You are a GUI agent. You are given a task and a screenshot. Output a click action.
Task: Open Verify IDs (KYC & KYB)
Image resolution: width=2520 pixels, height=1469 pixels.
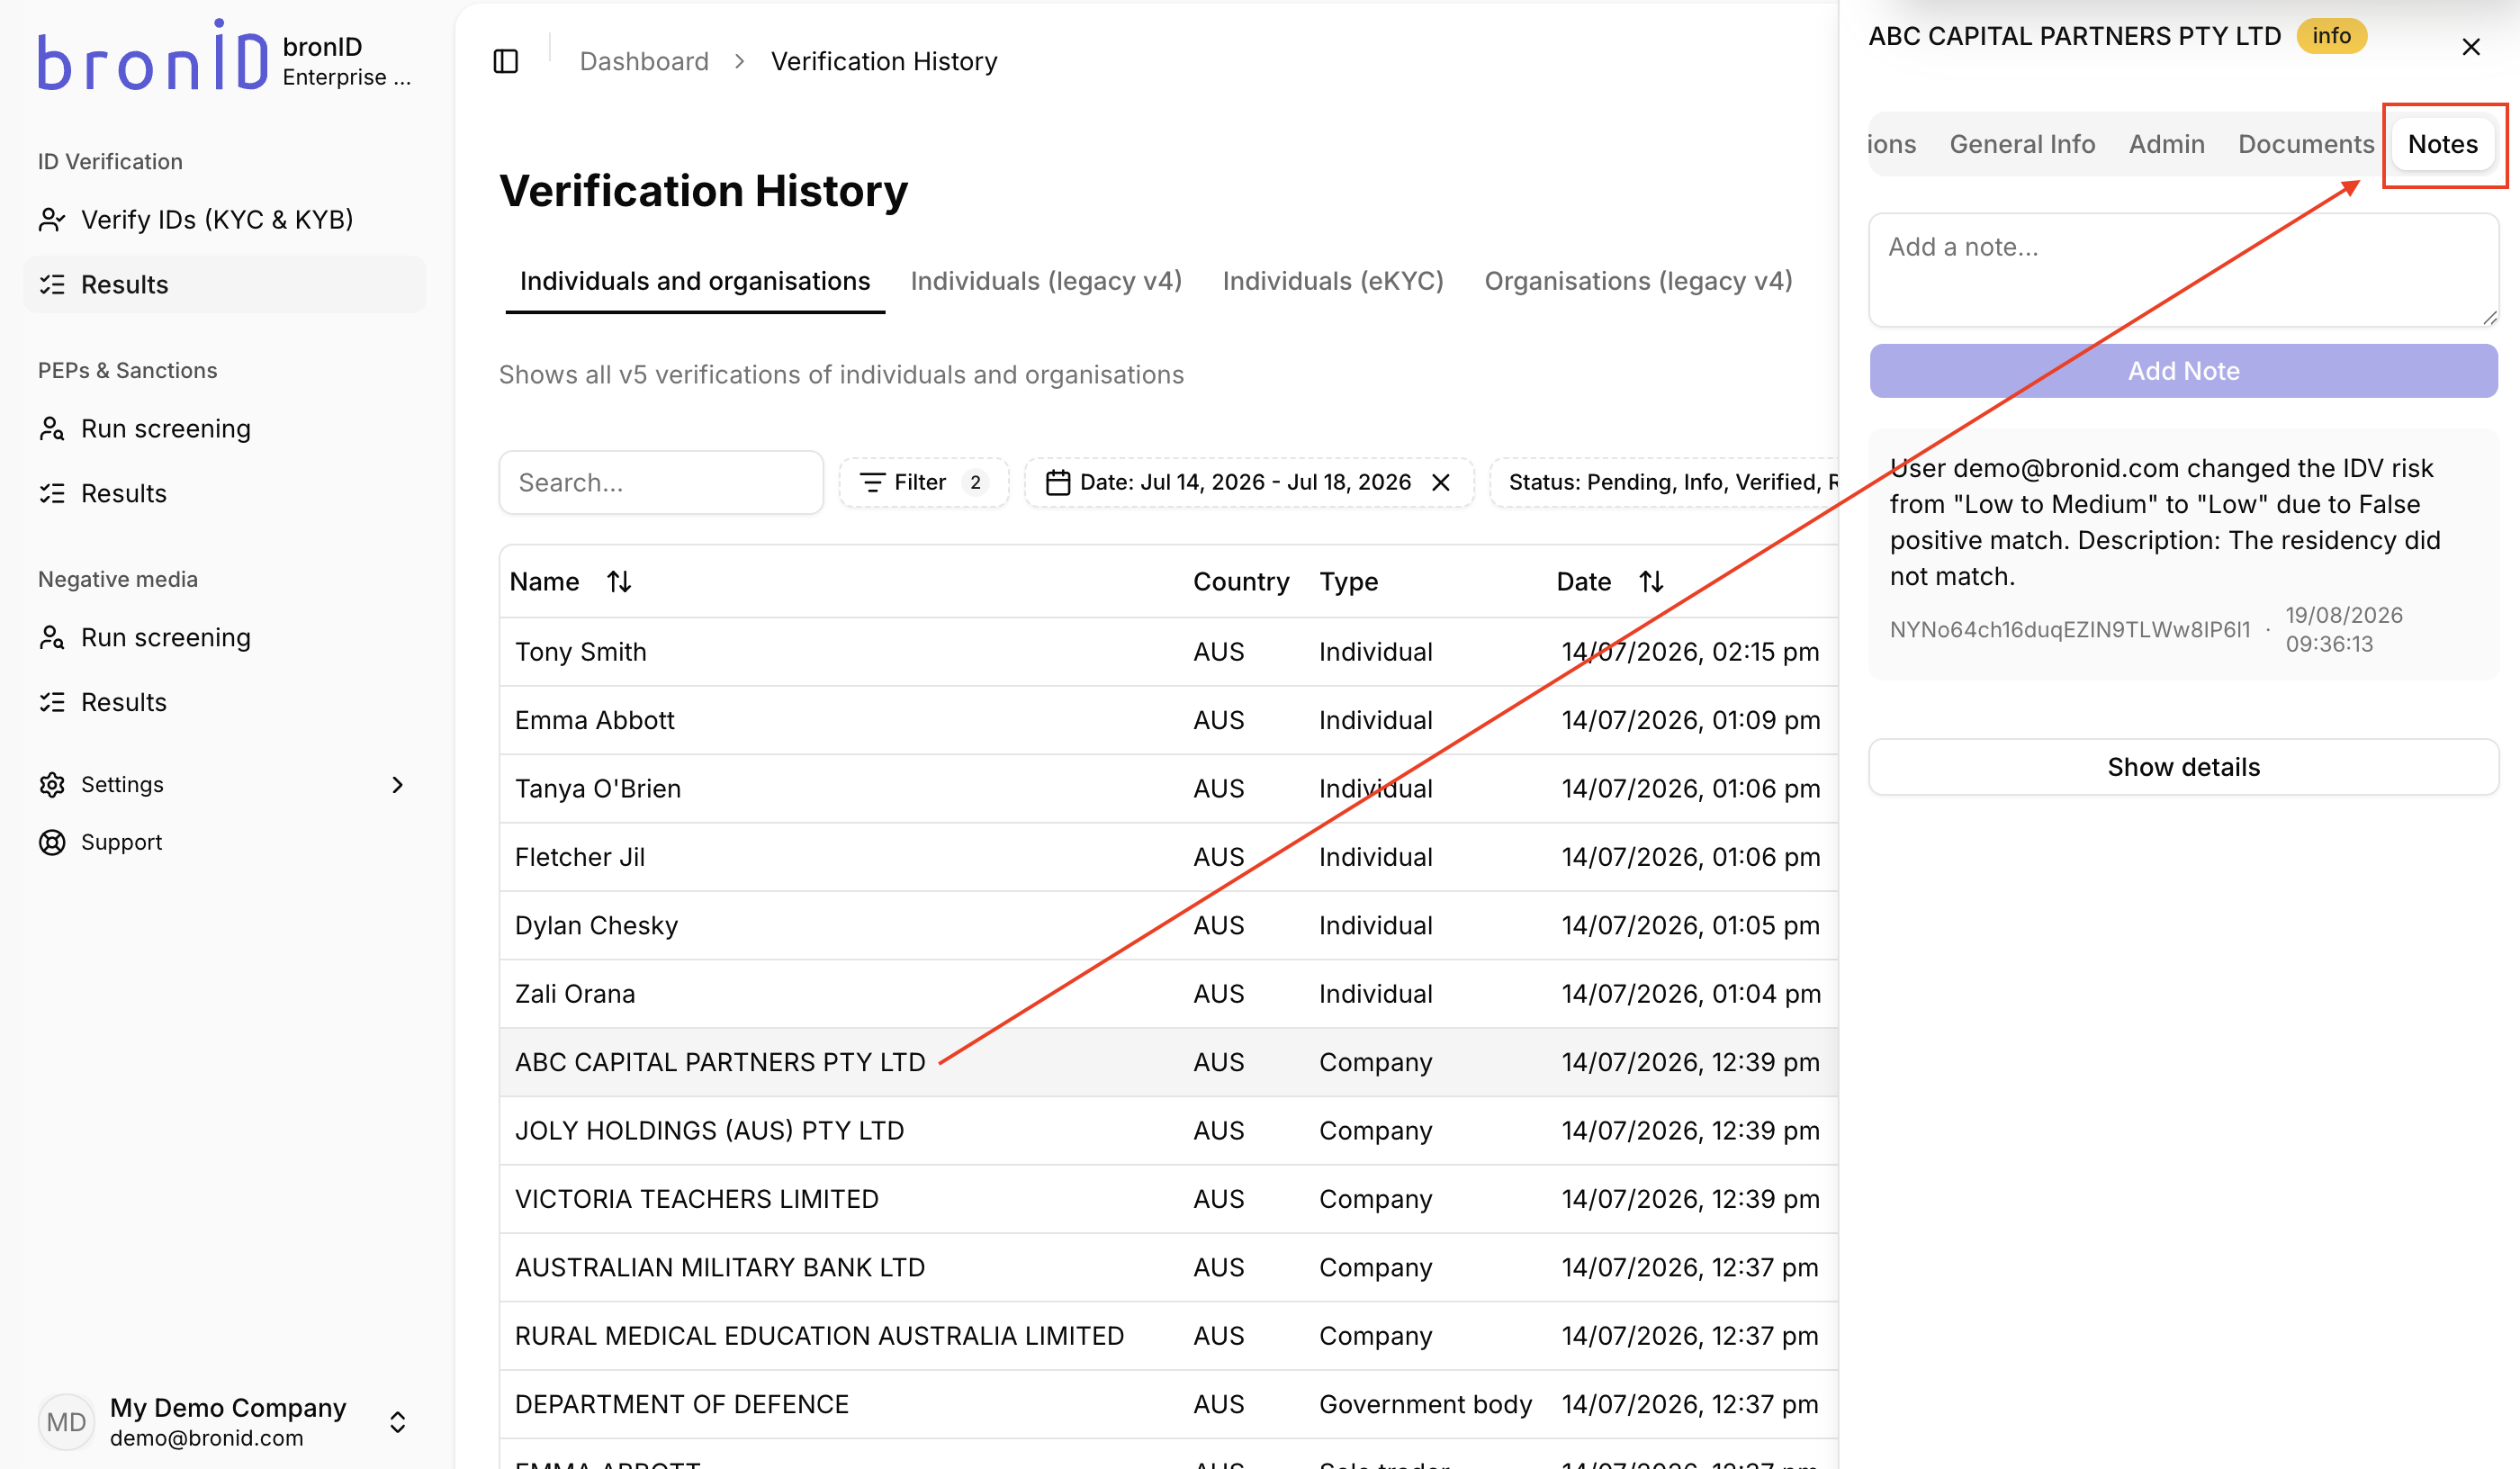[225, 220]
